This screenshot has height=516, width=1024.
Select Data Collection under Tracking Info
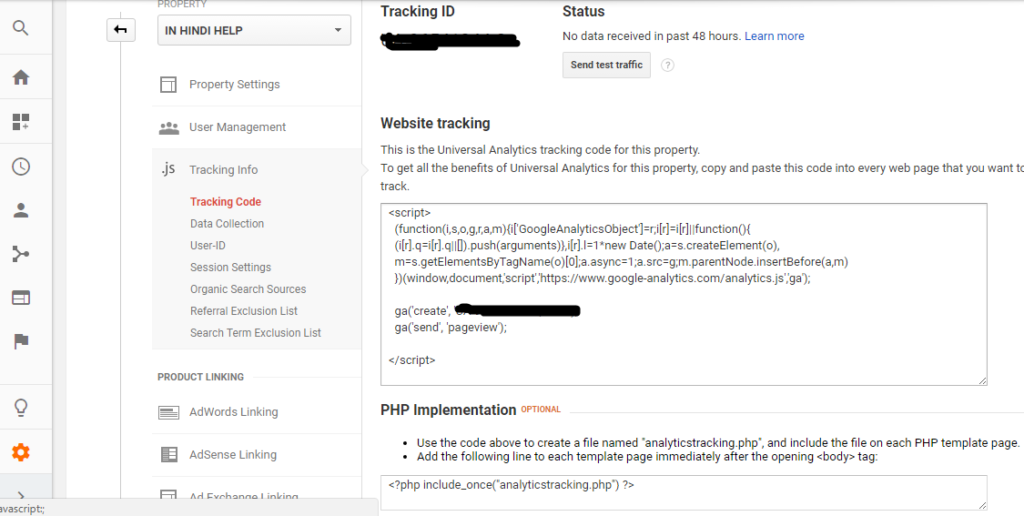click(227, 223)
